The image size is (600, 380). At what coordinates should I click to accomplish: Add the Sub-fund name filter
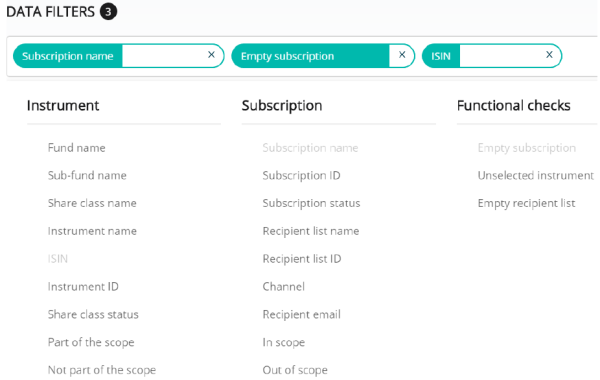click(x=87, y=175)
